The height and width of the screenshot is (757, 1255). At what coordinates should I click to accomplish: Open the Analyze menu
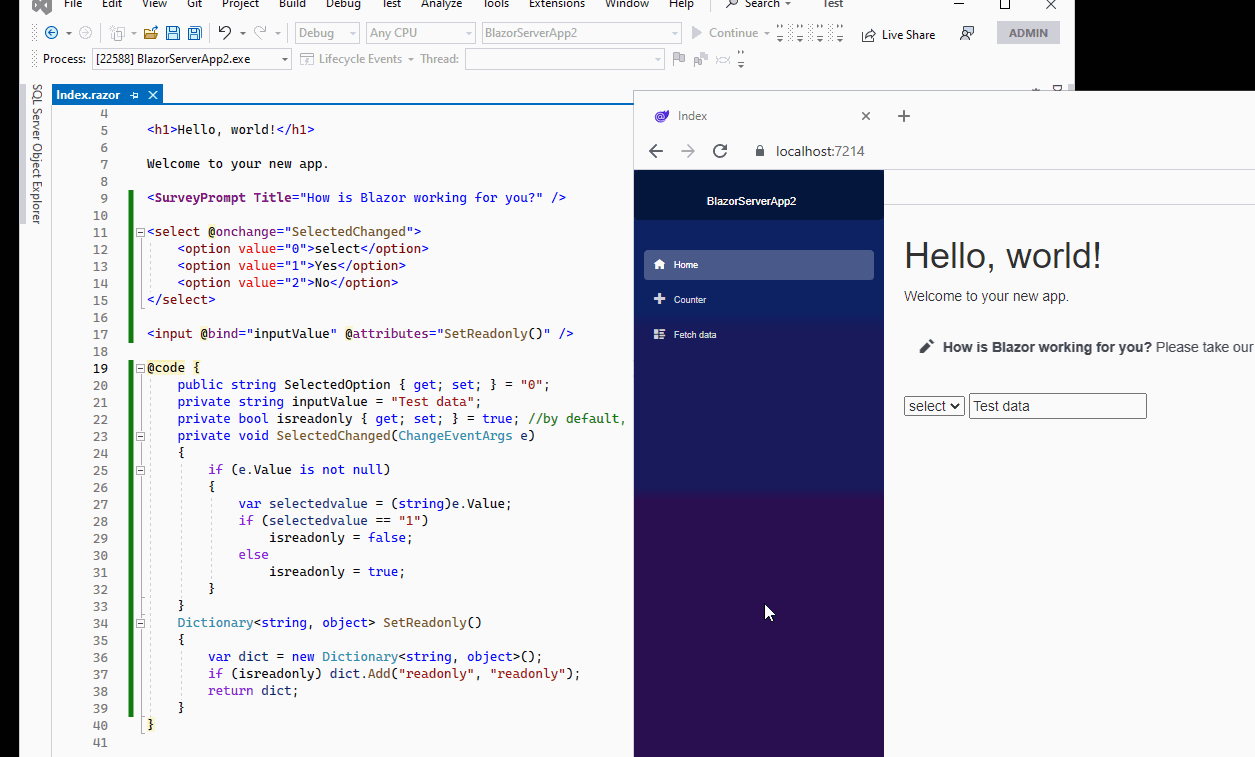pos(441,5)
